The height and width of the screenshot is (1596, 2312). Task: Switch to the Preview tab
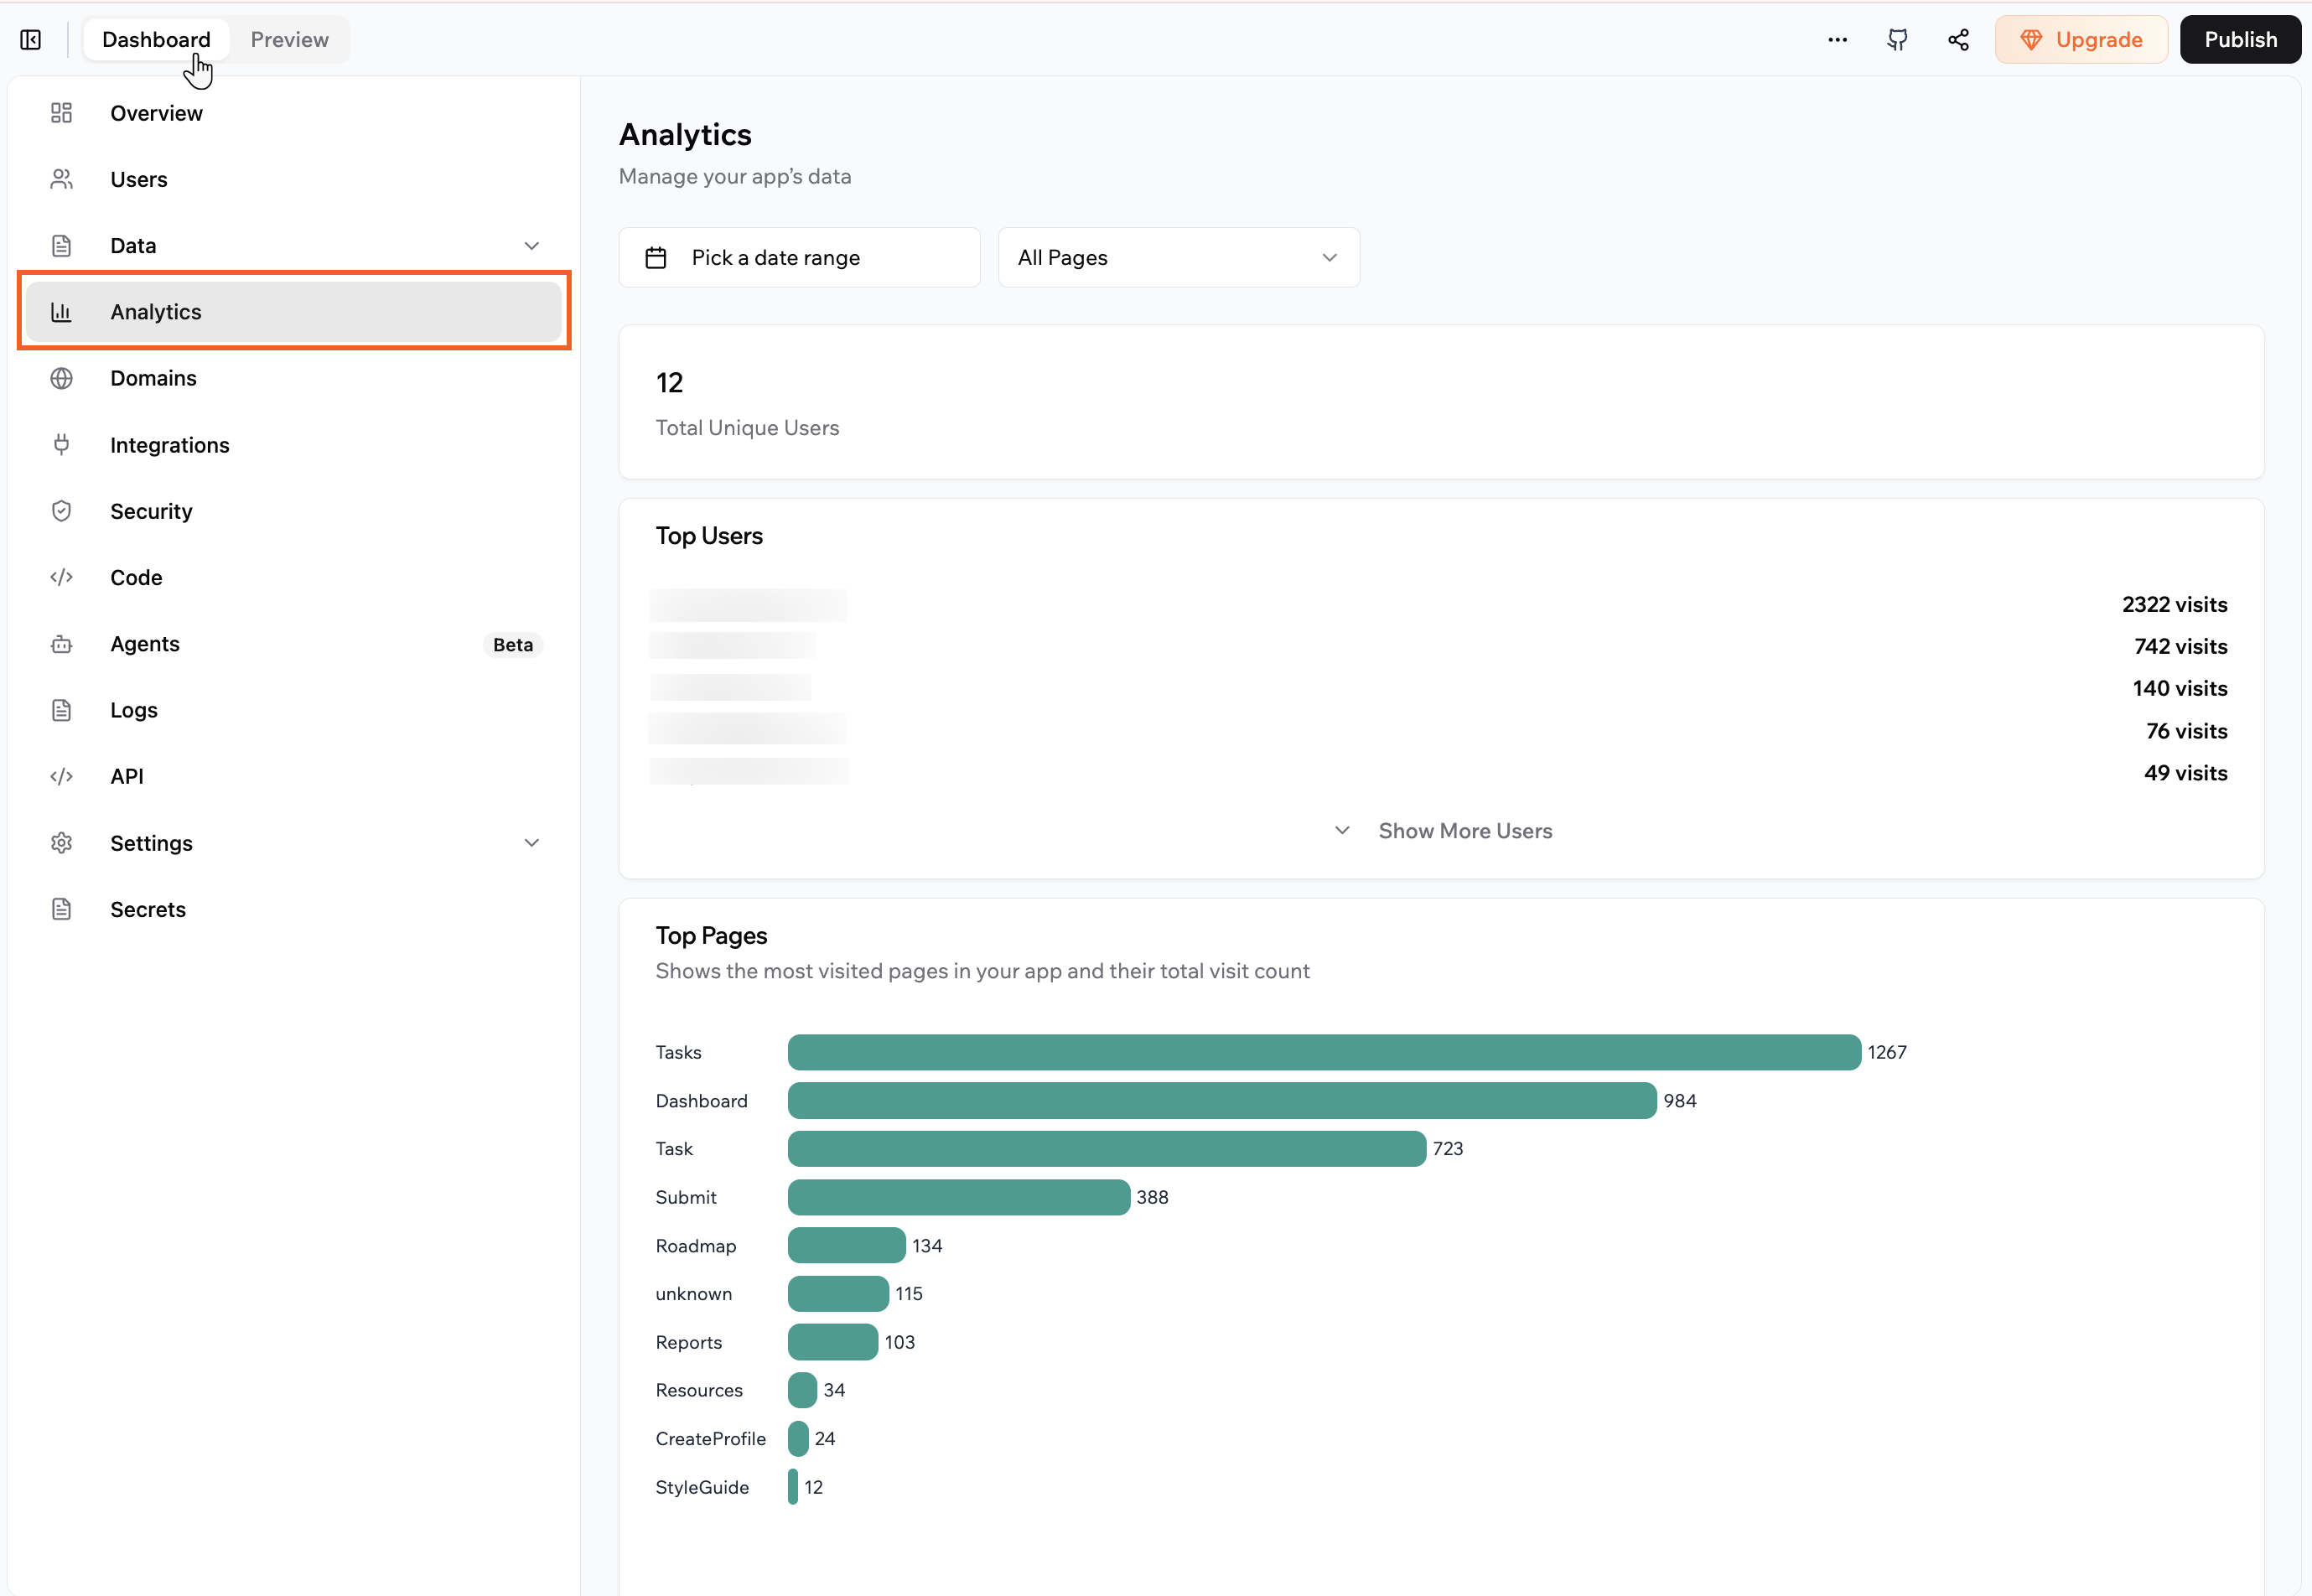click(289, 40)
